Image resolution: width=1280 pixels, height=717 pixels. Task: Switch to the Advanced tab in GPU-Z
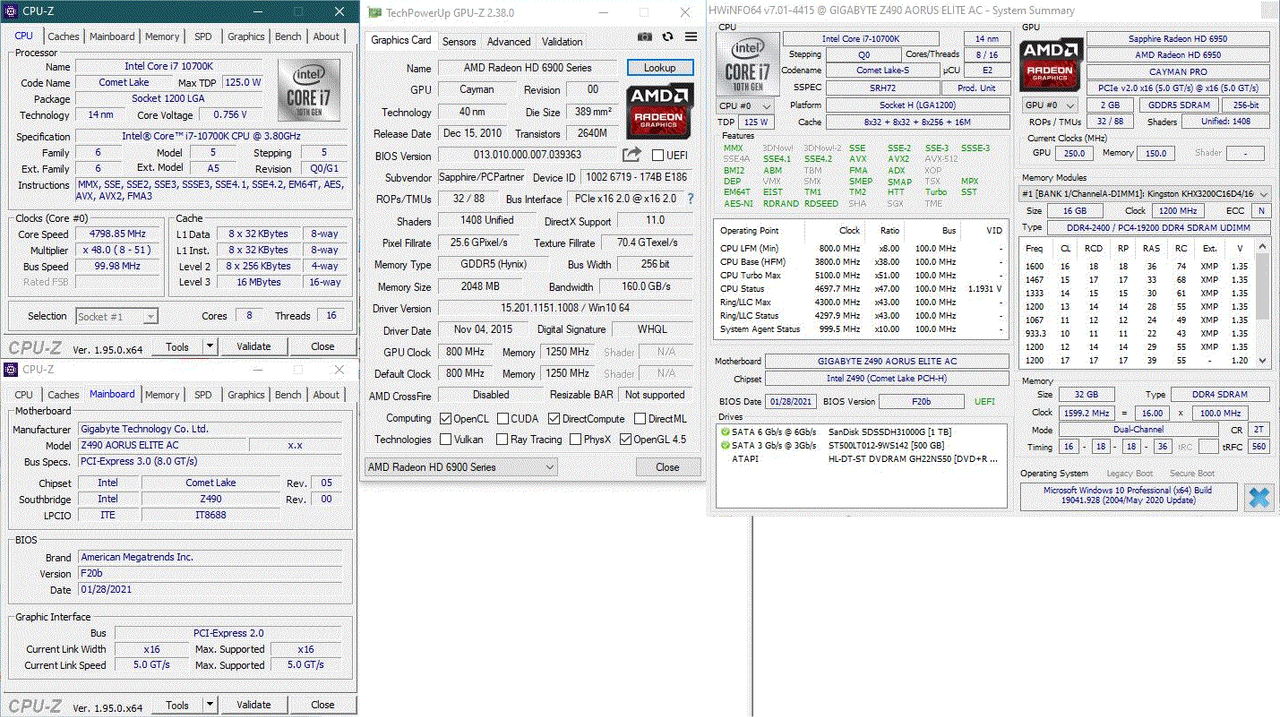[509, 42]
